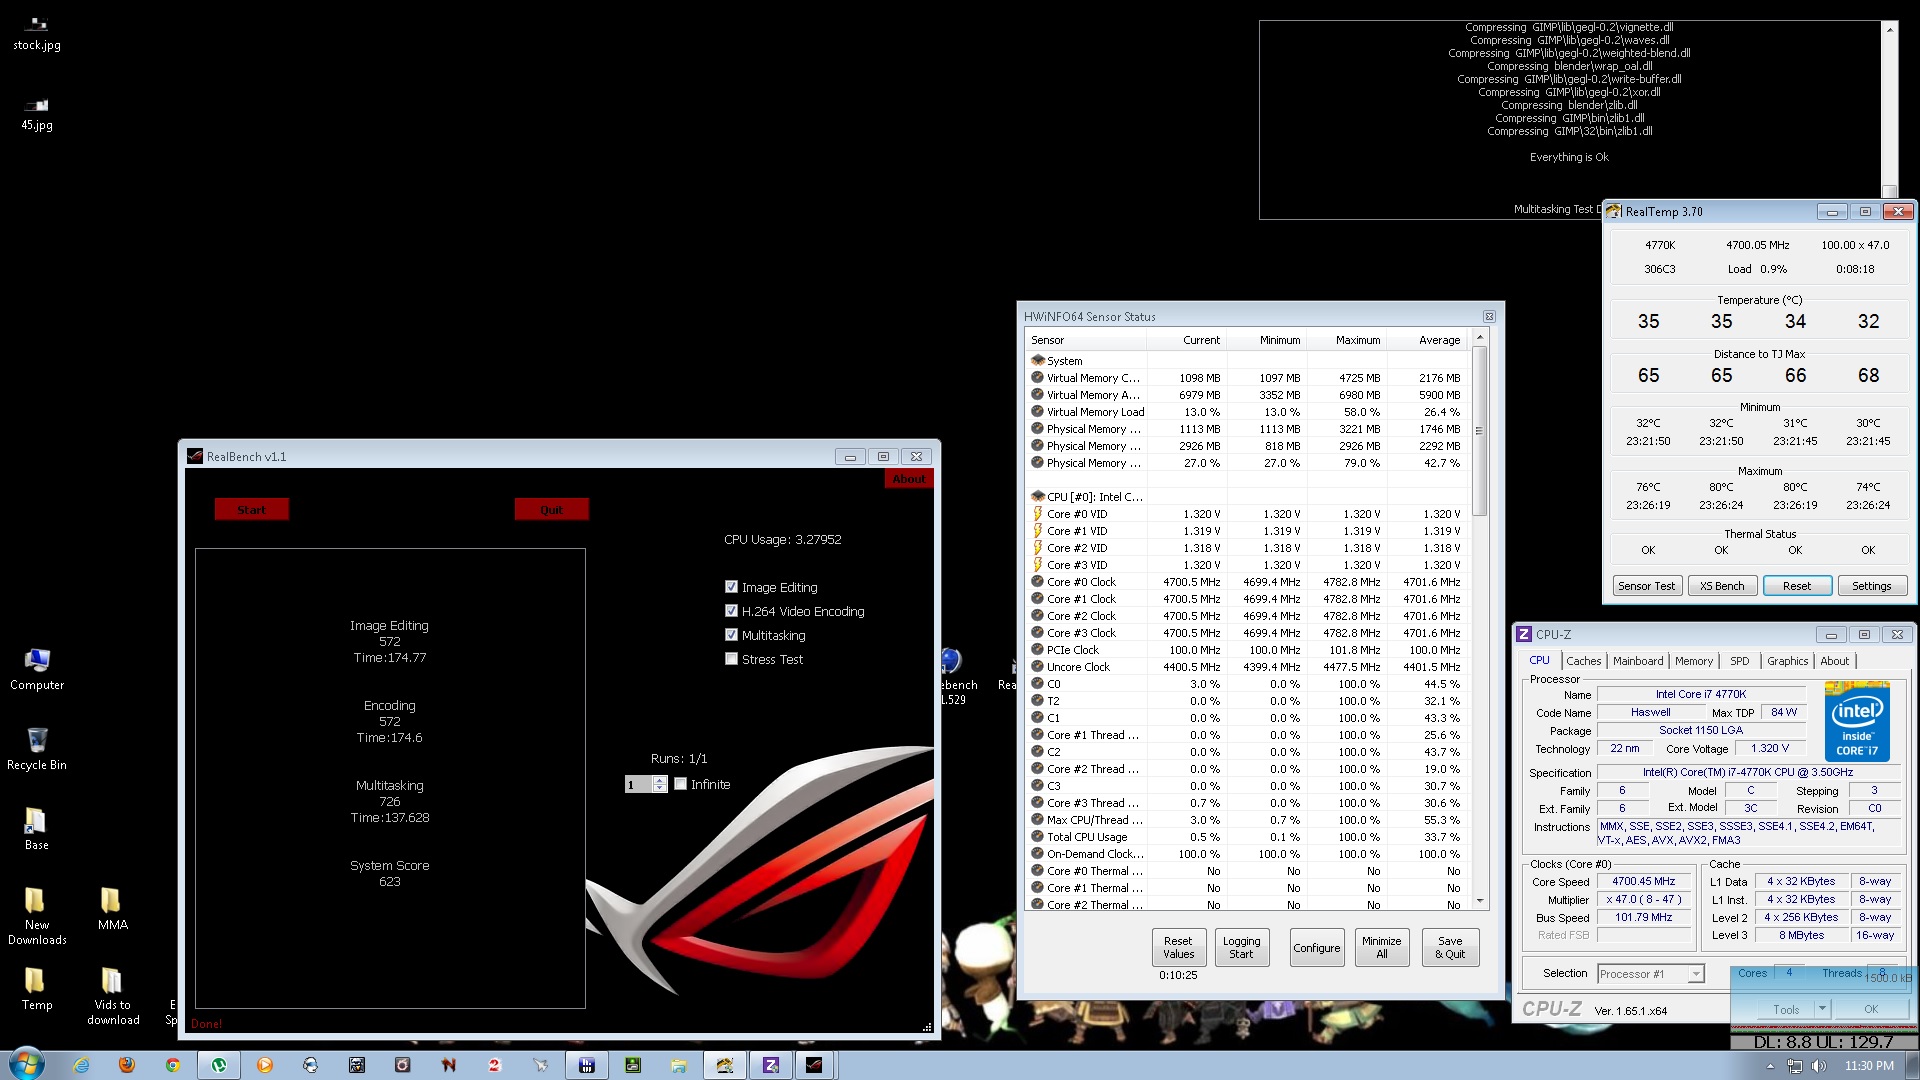This screenshot has height=1080, width=1920.
Task: Switch to the CPU-Z taskbar icon
Action: tap(770, 1065)
